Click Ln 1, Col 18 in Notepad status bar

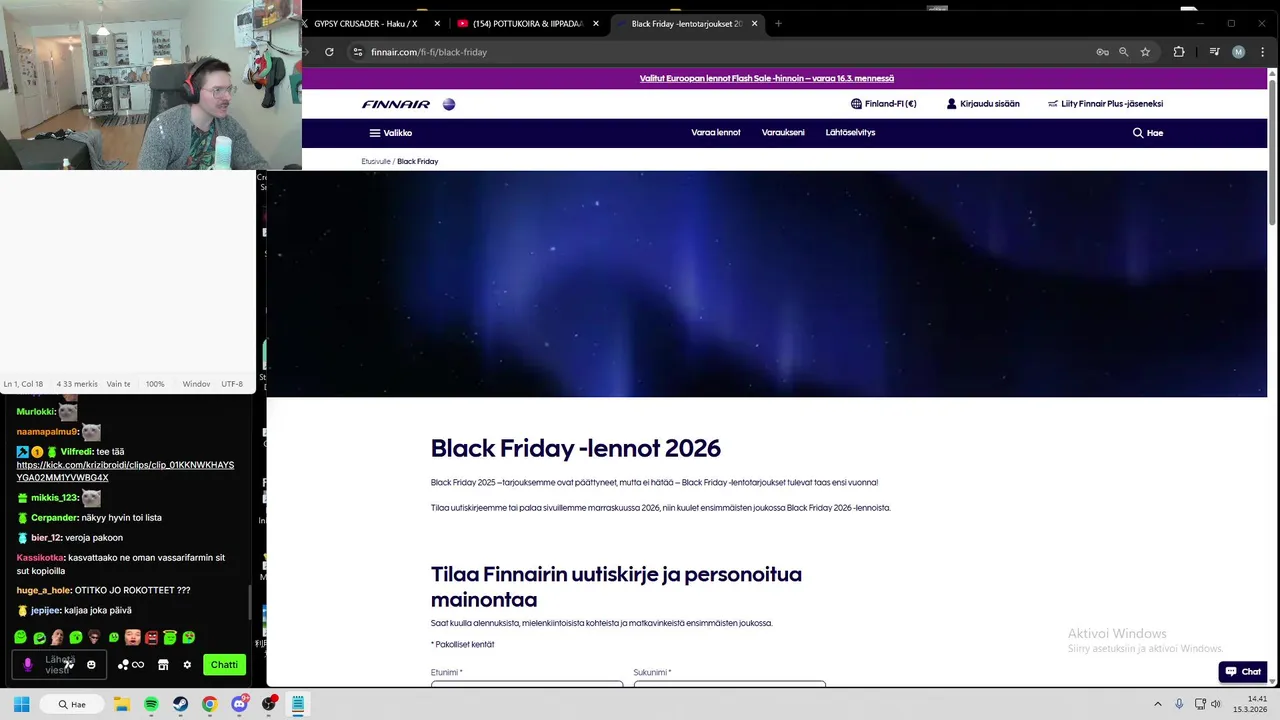(x=23, y=384)
